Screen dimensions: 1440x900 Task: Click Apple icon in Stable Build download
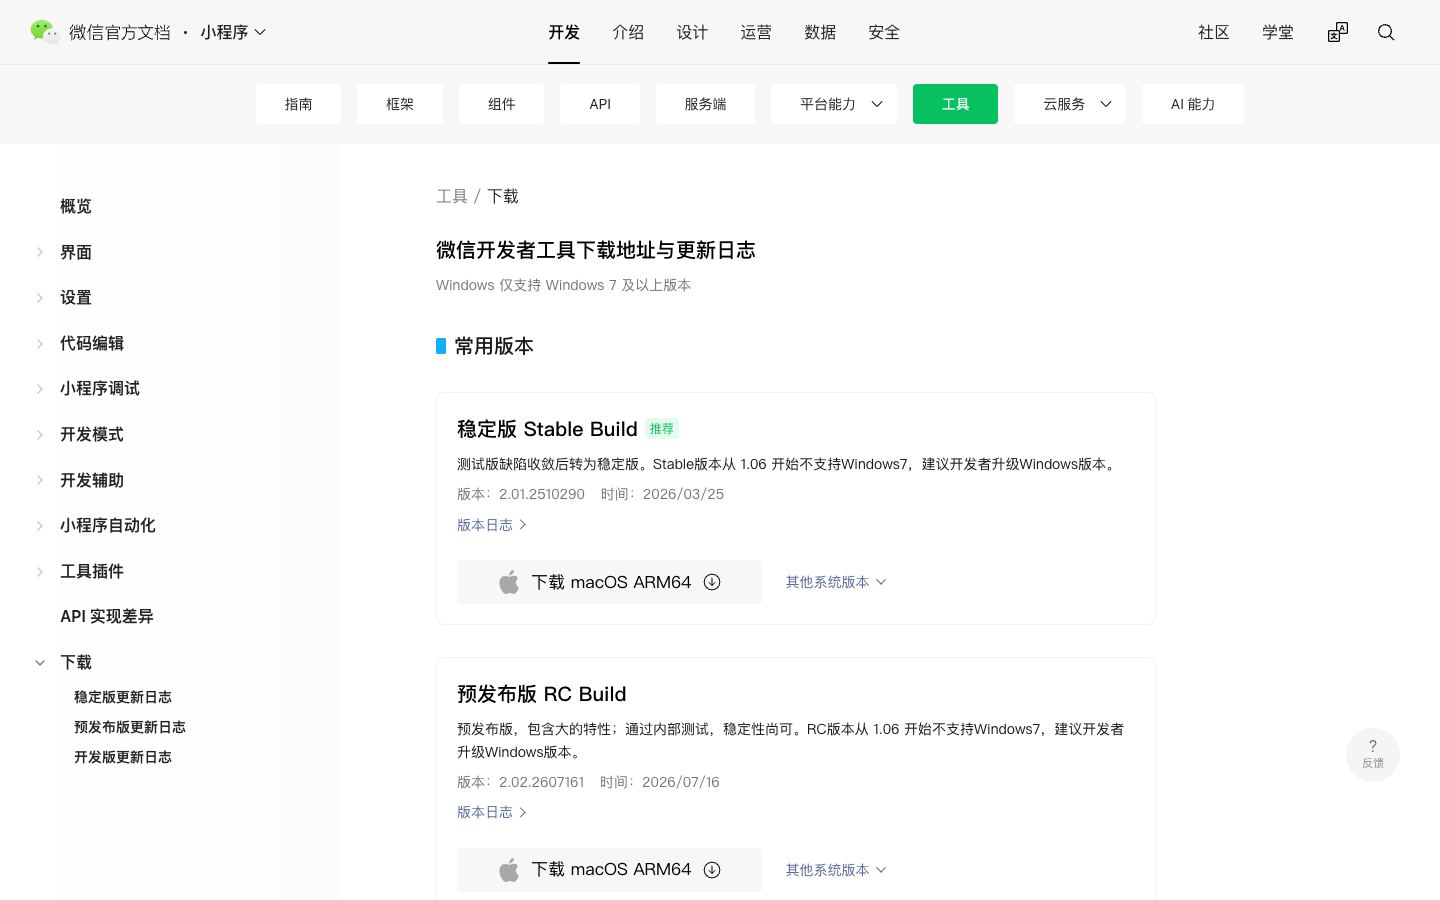(509, 582)
